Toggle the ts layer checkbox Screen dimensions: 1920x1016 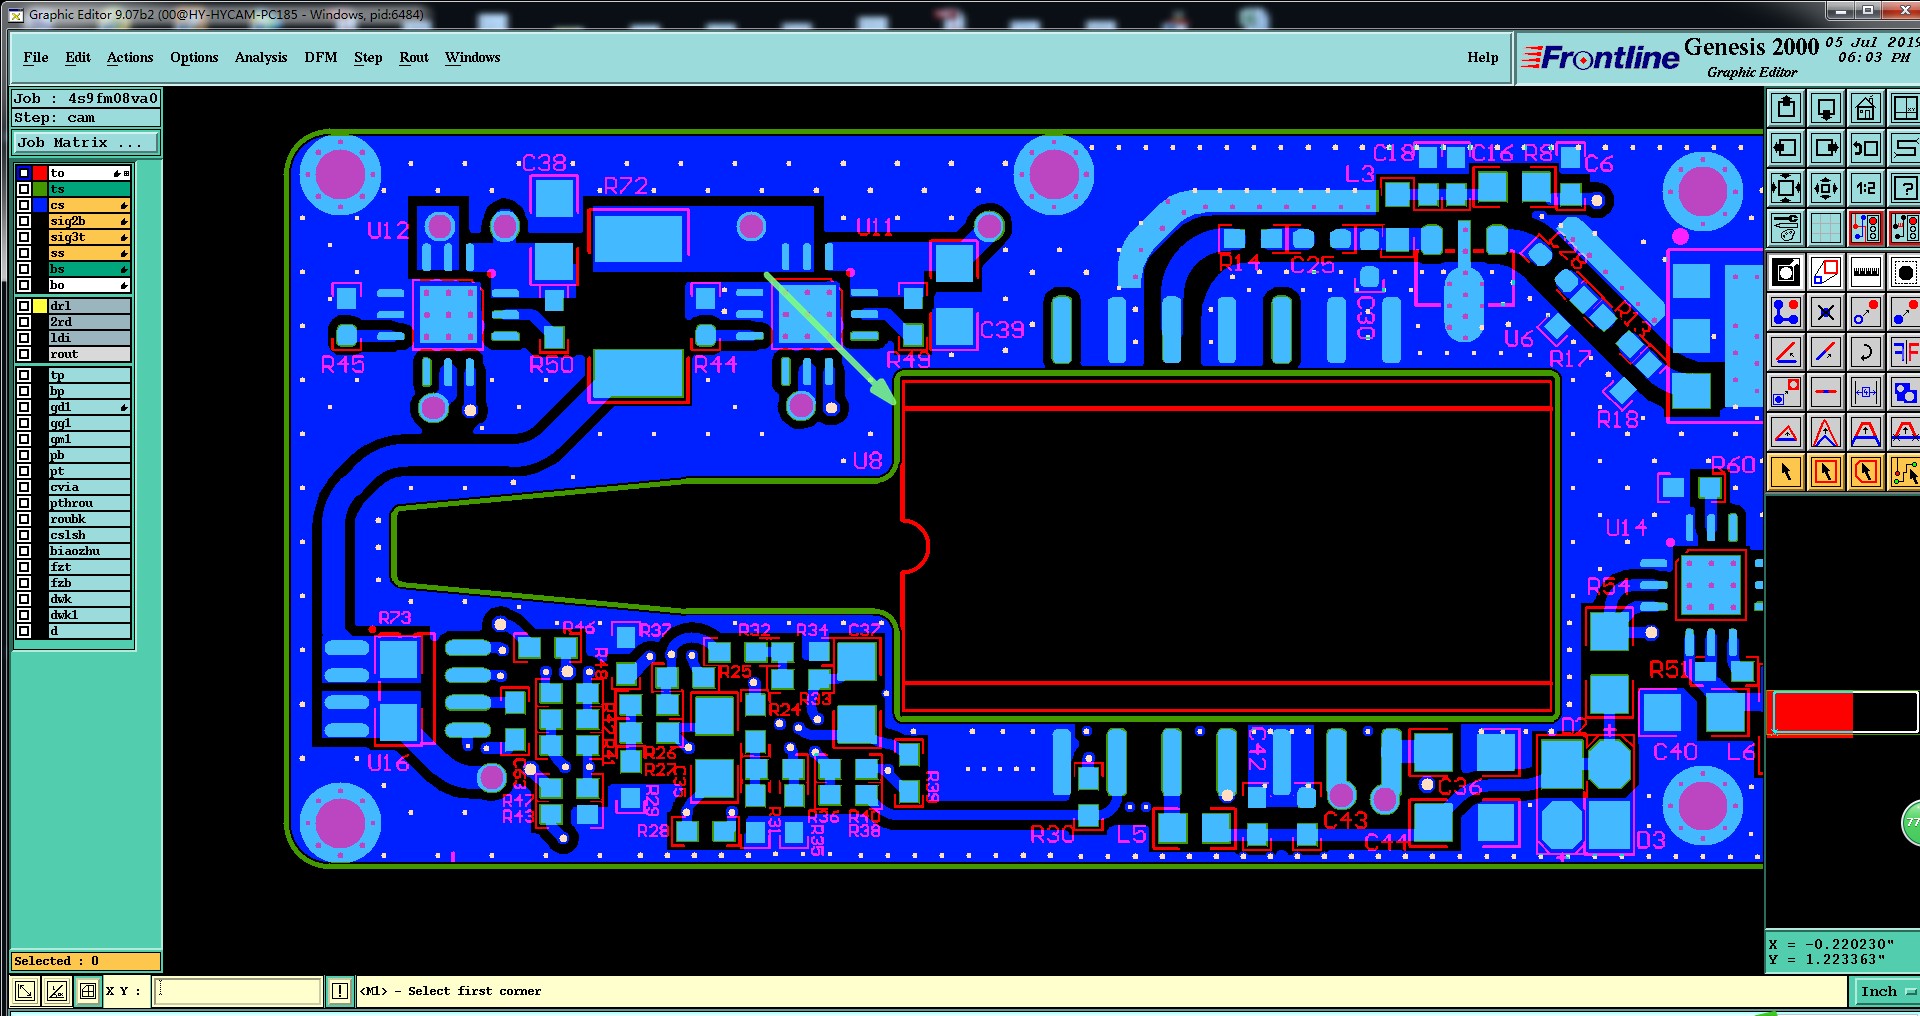[24, 189]
